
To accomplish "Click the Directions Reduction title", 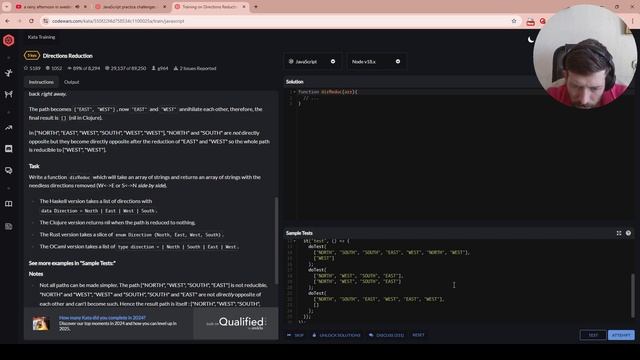I will point(68,56).
